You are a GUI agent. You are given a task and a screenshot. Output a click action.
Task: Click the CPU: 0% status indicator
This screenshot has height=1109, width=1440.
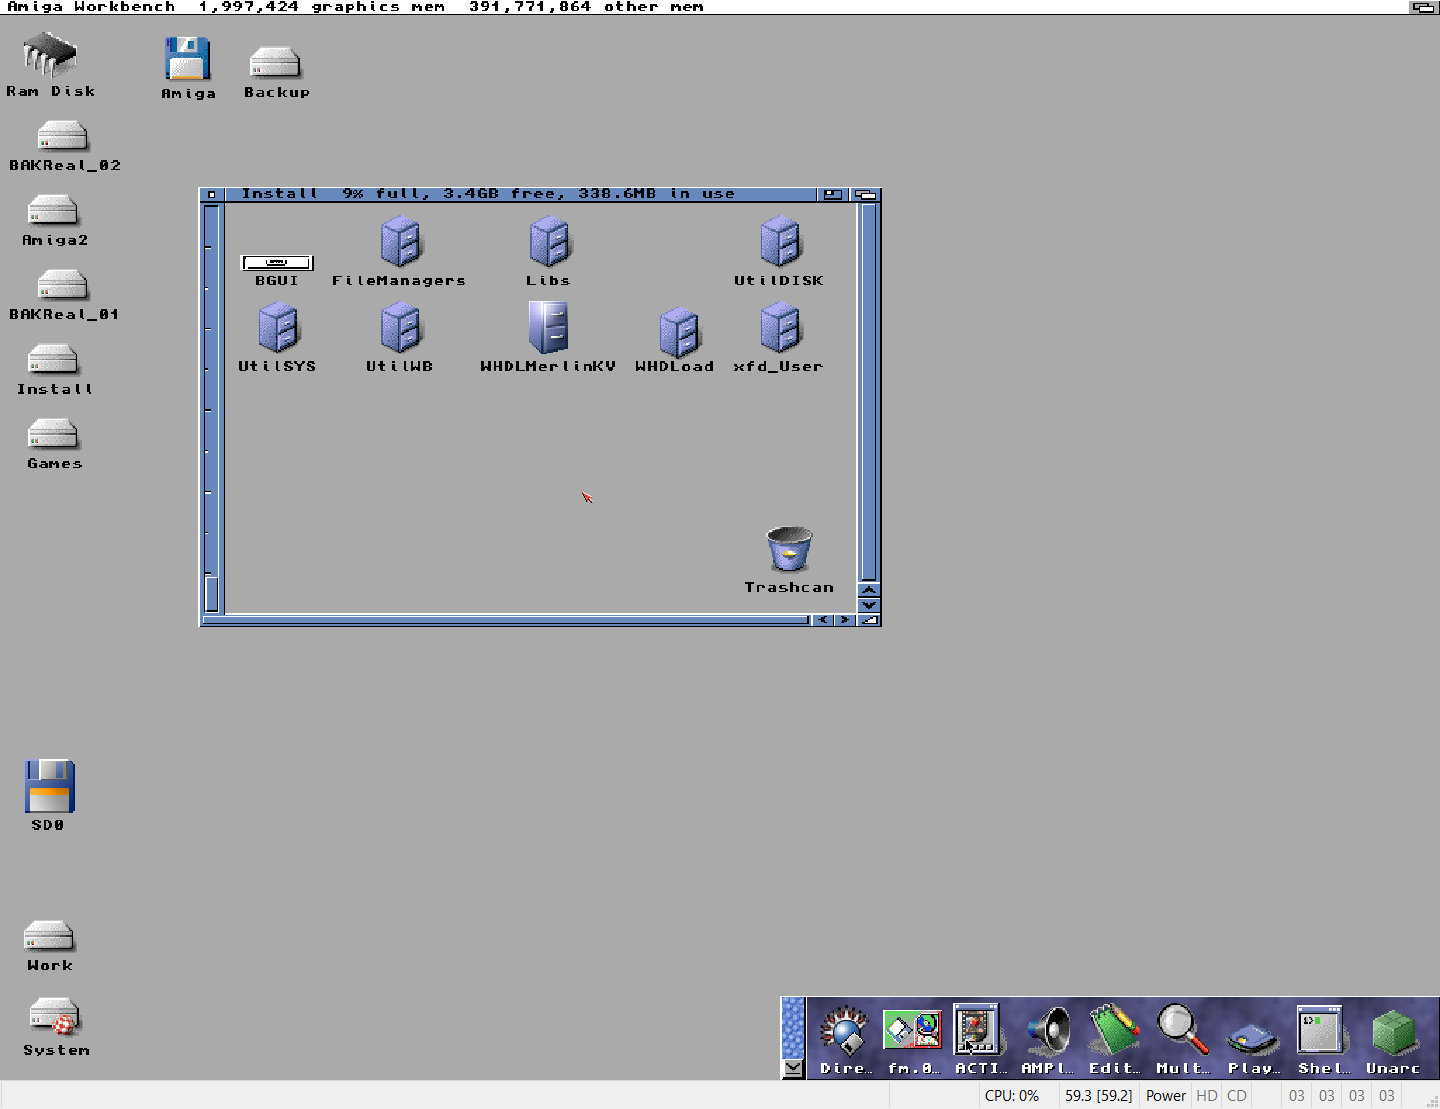[x=1011, y=1096]
